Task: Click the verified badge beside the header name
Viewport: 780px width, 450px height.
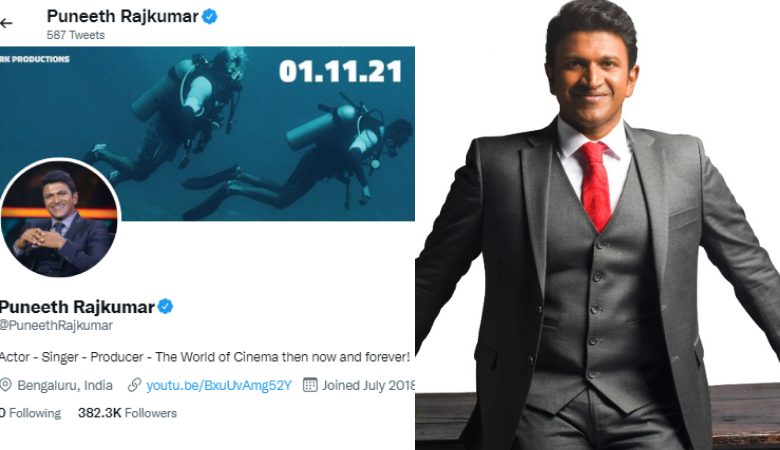Action: click(x=209, y=17)
